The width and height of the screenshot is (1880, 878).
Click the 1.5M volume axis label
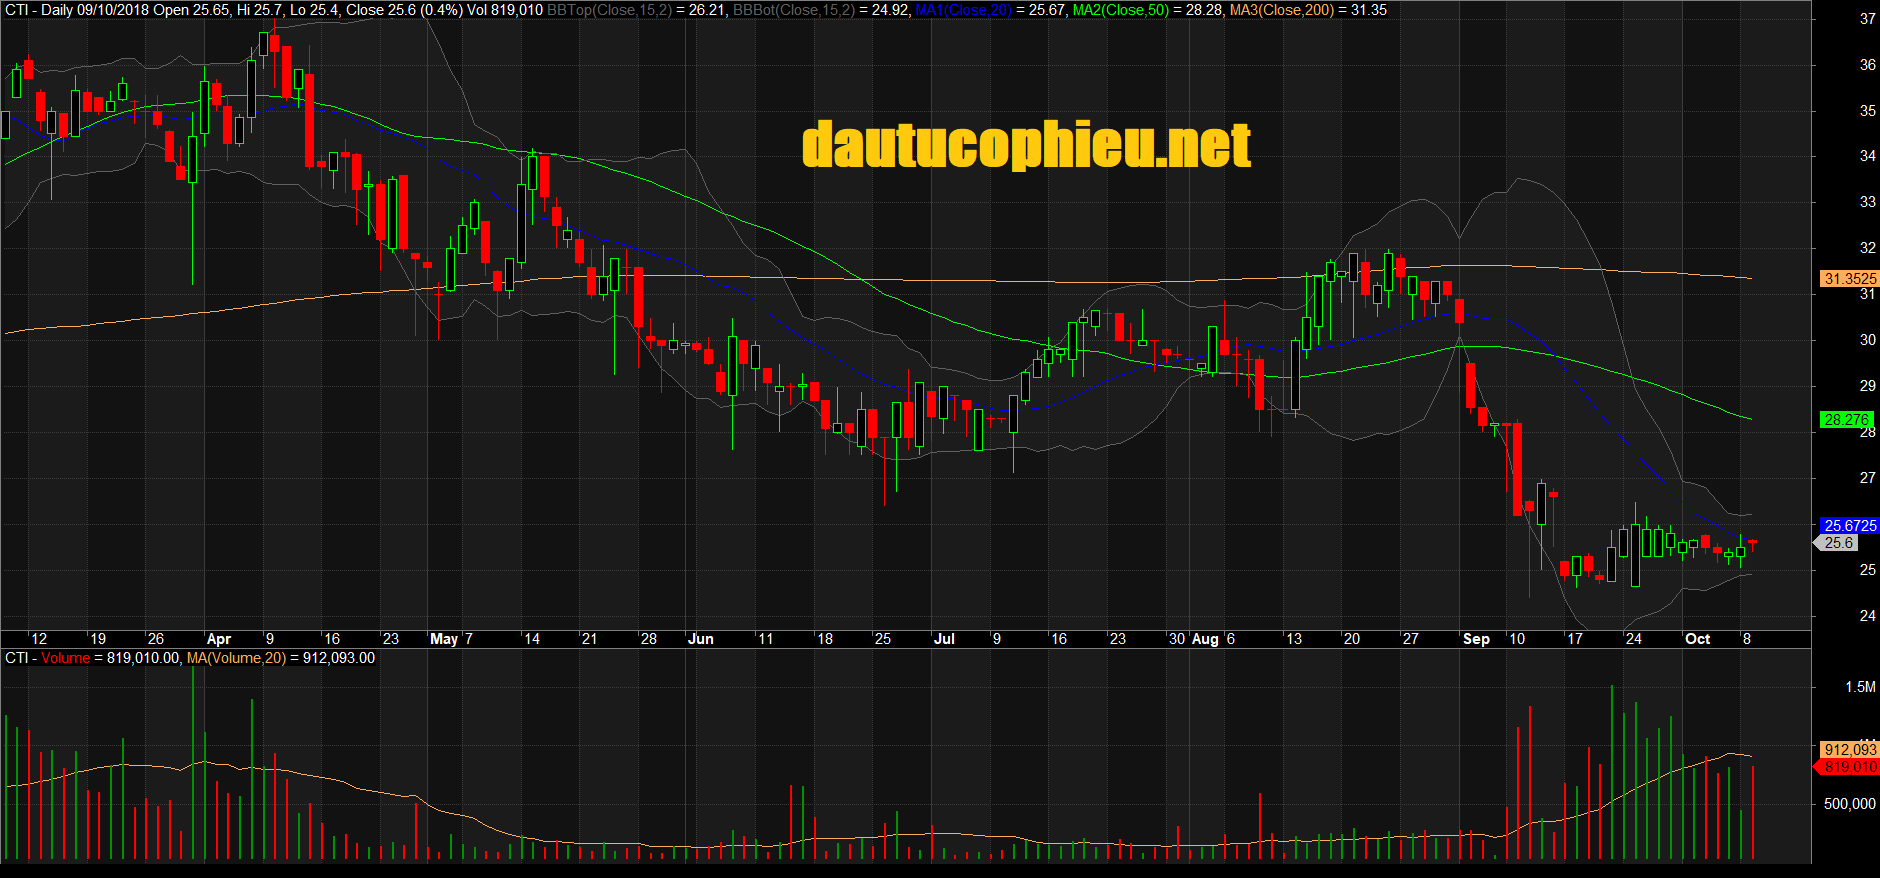tap(1860, 687)
